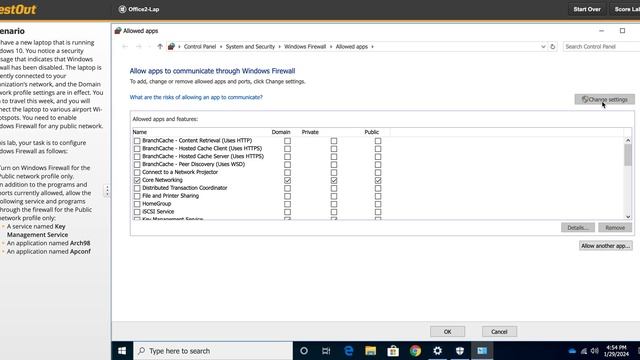Sort the list by the Name column header
Image resolution: width=640 pixels, height=360 pixels.
point(140,132)
